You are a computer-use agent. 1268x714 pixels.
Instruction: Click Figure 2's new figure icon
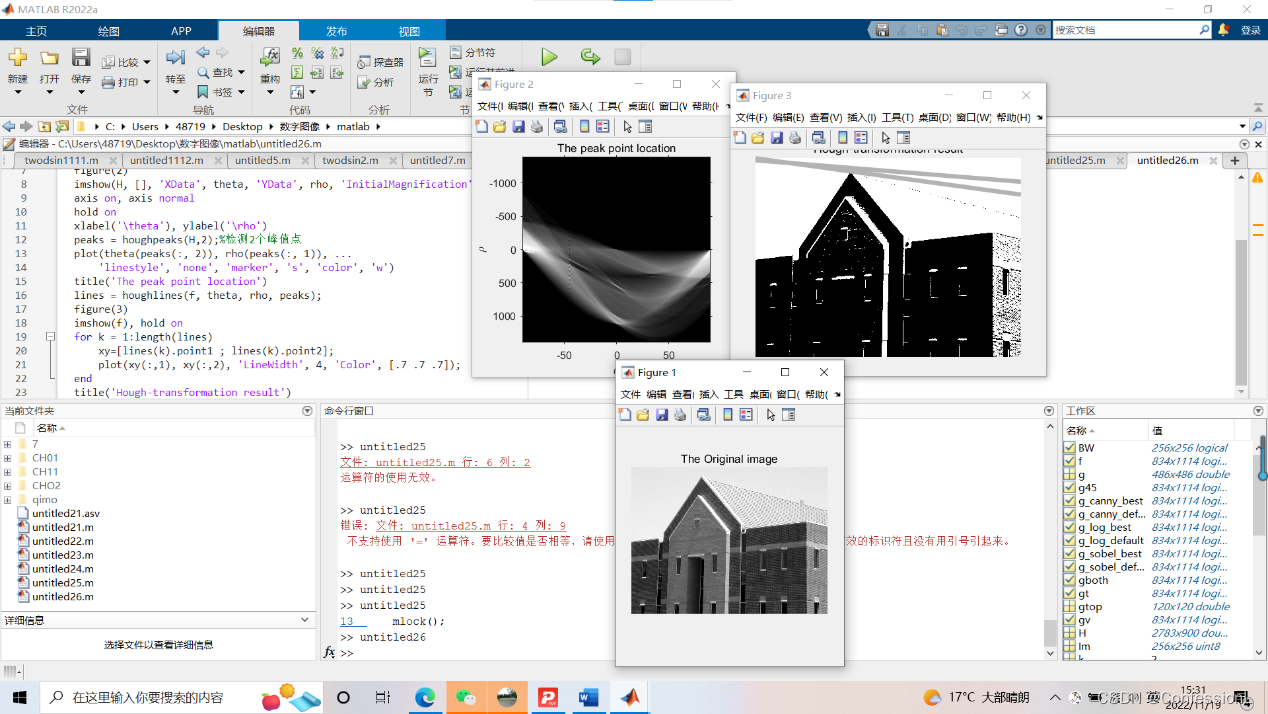click(x=482, y=127)
